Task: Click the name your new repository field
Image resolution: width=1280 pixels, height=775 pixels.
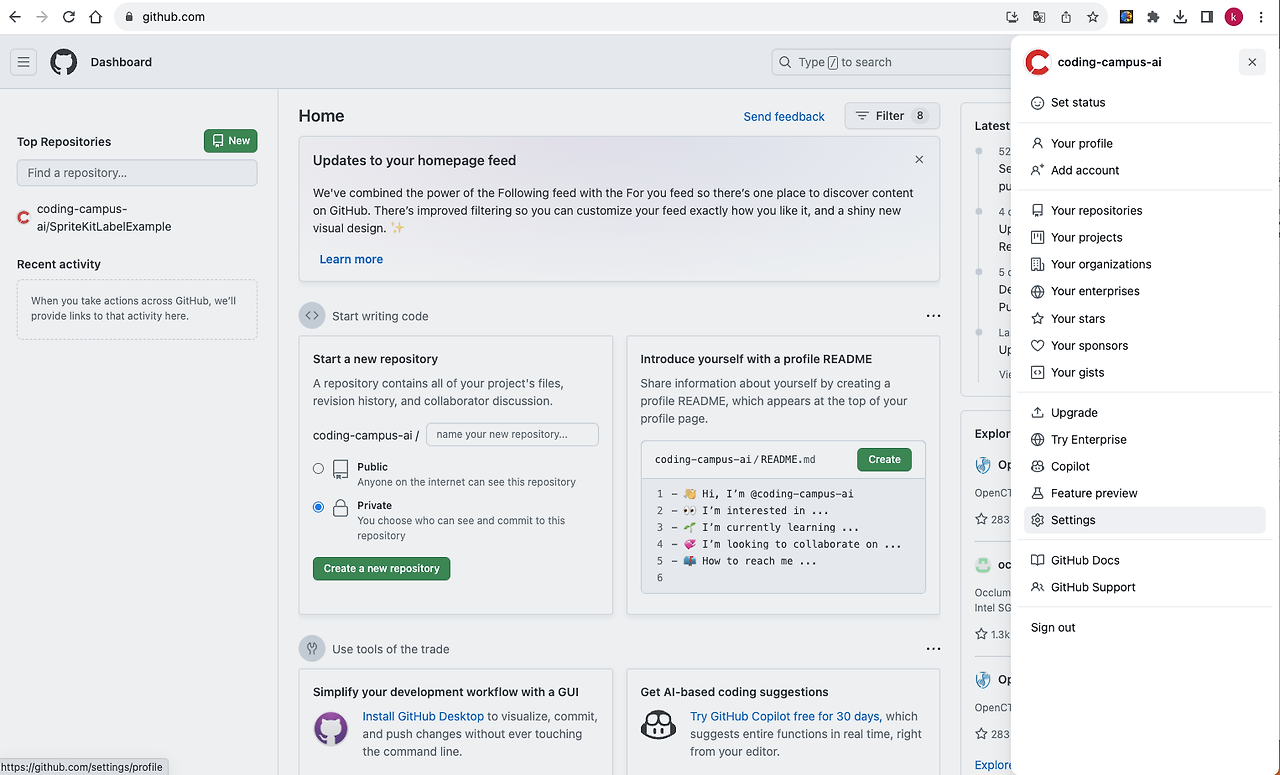Action: (512, 434)
